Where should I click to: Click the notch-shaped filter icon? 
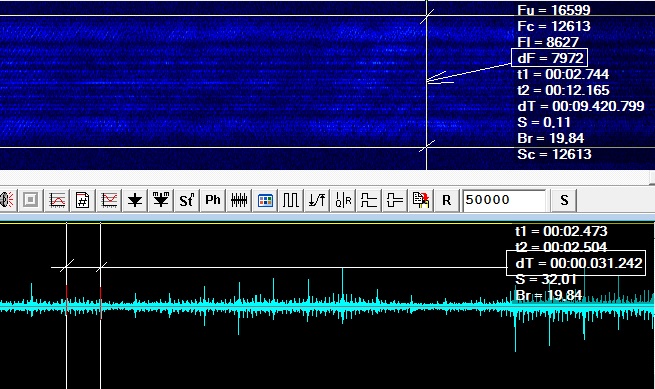(395, 200)
